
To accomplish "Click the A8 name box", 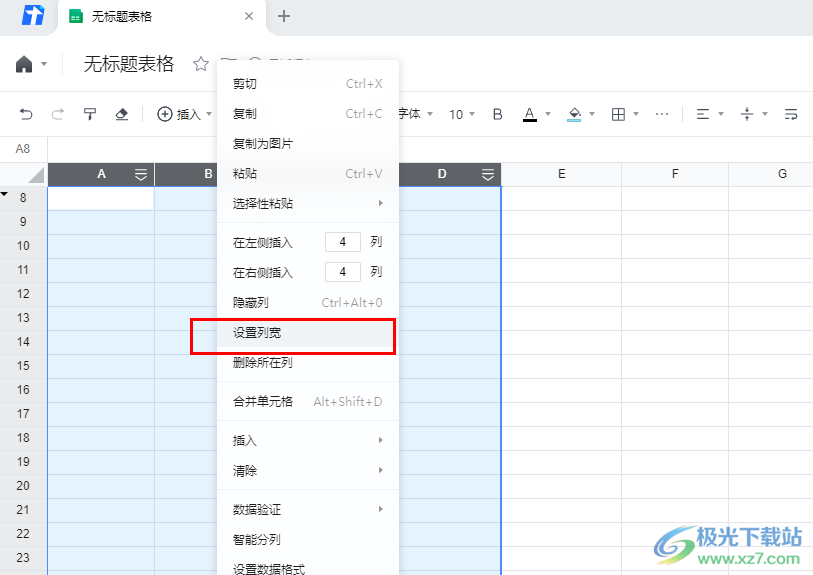I will tap(23, 149).
